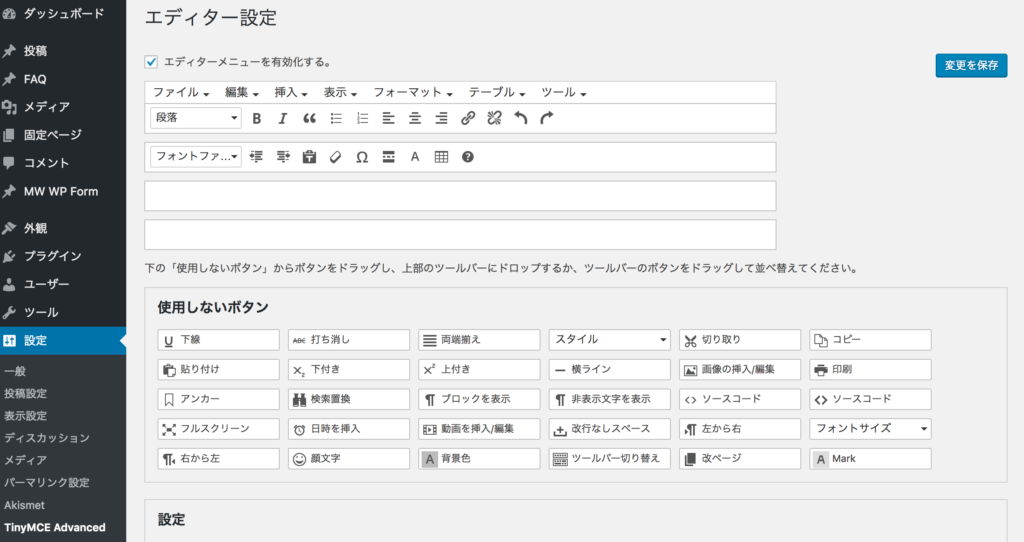This screenshot has width=1024, height=542.
Task: Click the undo arrow icon
Action: pos(520,118)
